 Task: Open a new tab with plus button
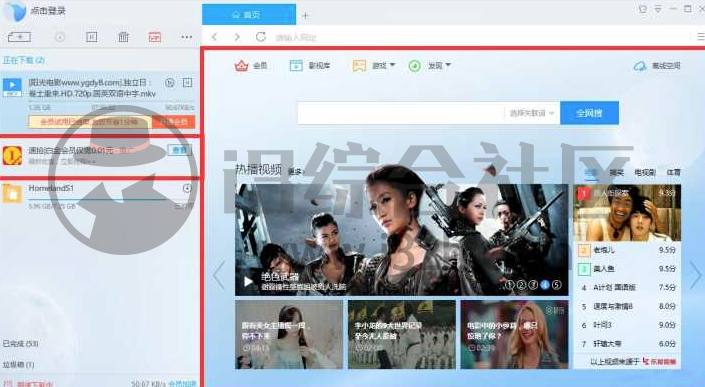(305, 16)
